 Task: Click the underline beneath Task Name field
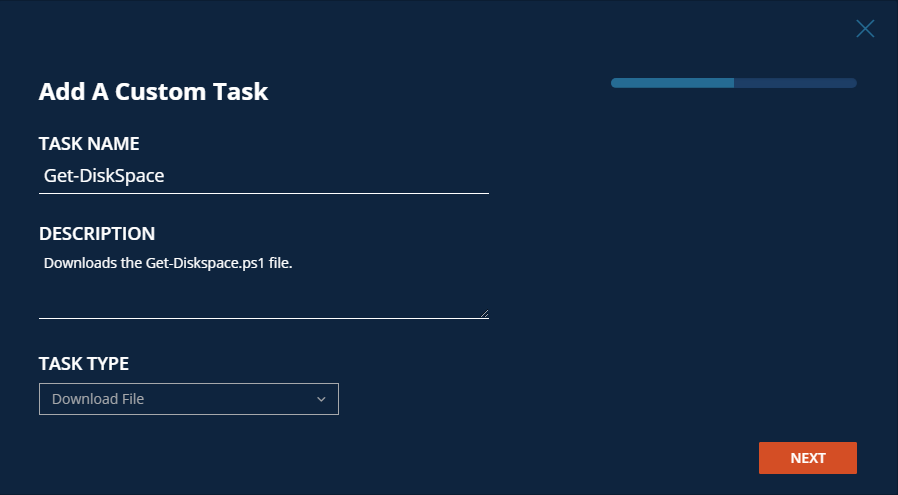(x=263, y=192)
